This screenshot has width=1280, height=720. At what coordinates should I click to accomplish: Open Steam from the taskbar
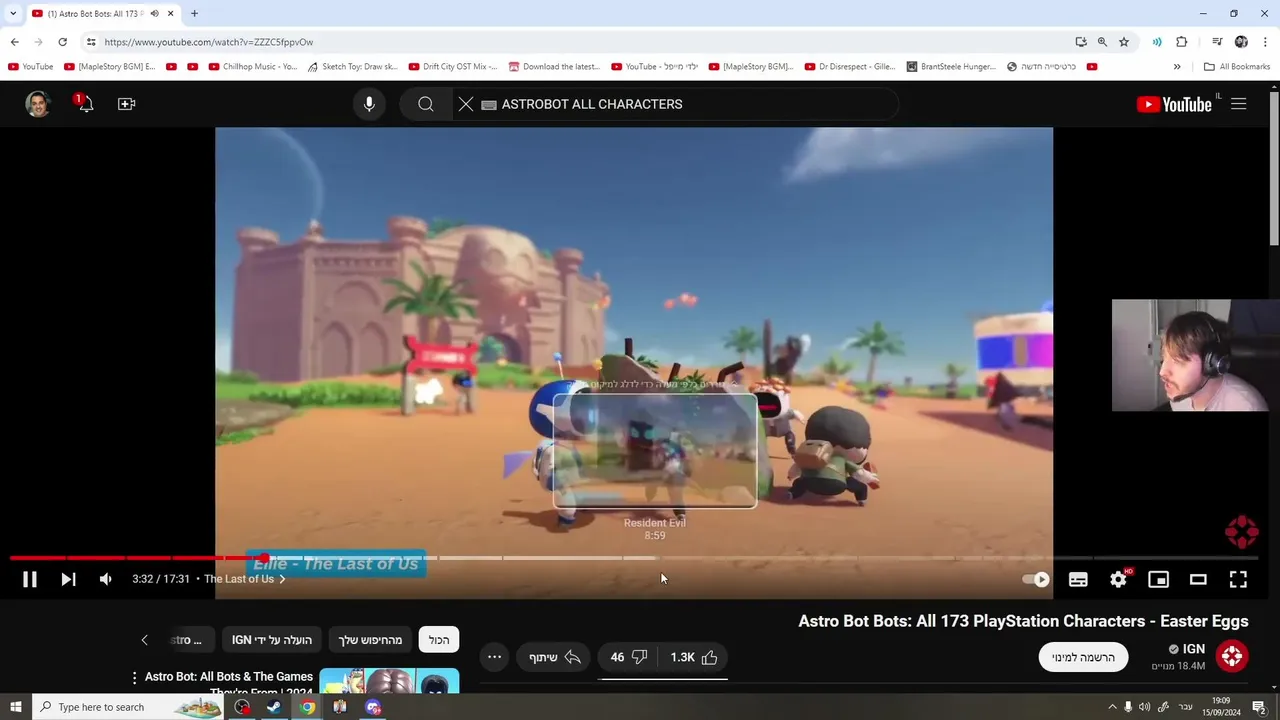tap(274, 707)
